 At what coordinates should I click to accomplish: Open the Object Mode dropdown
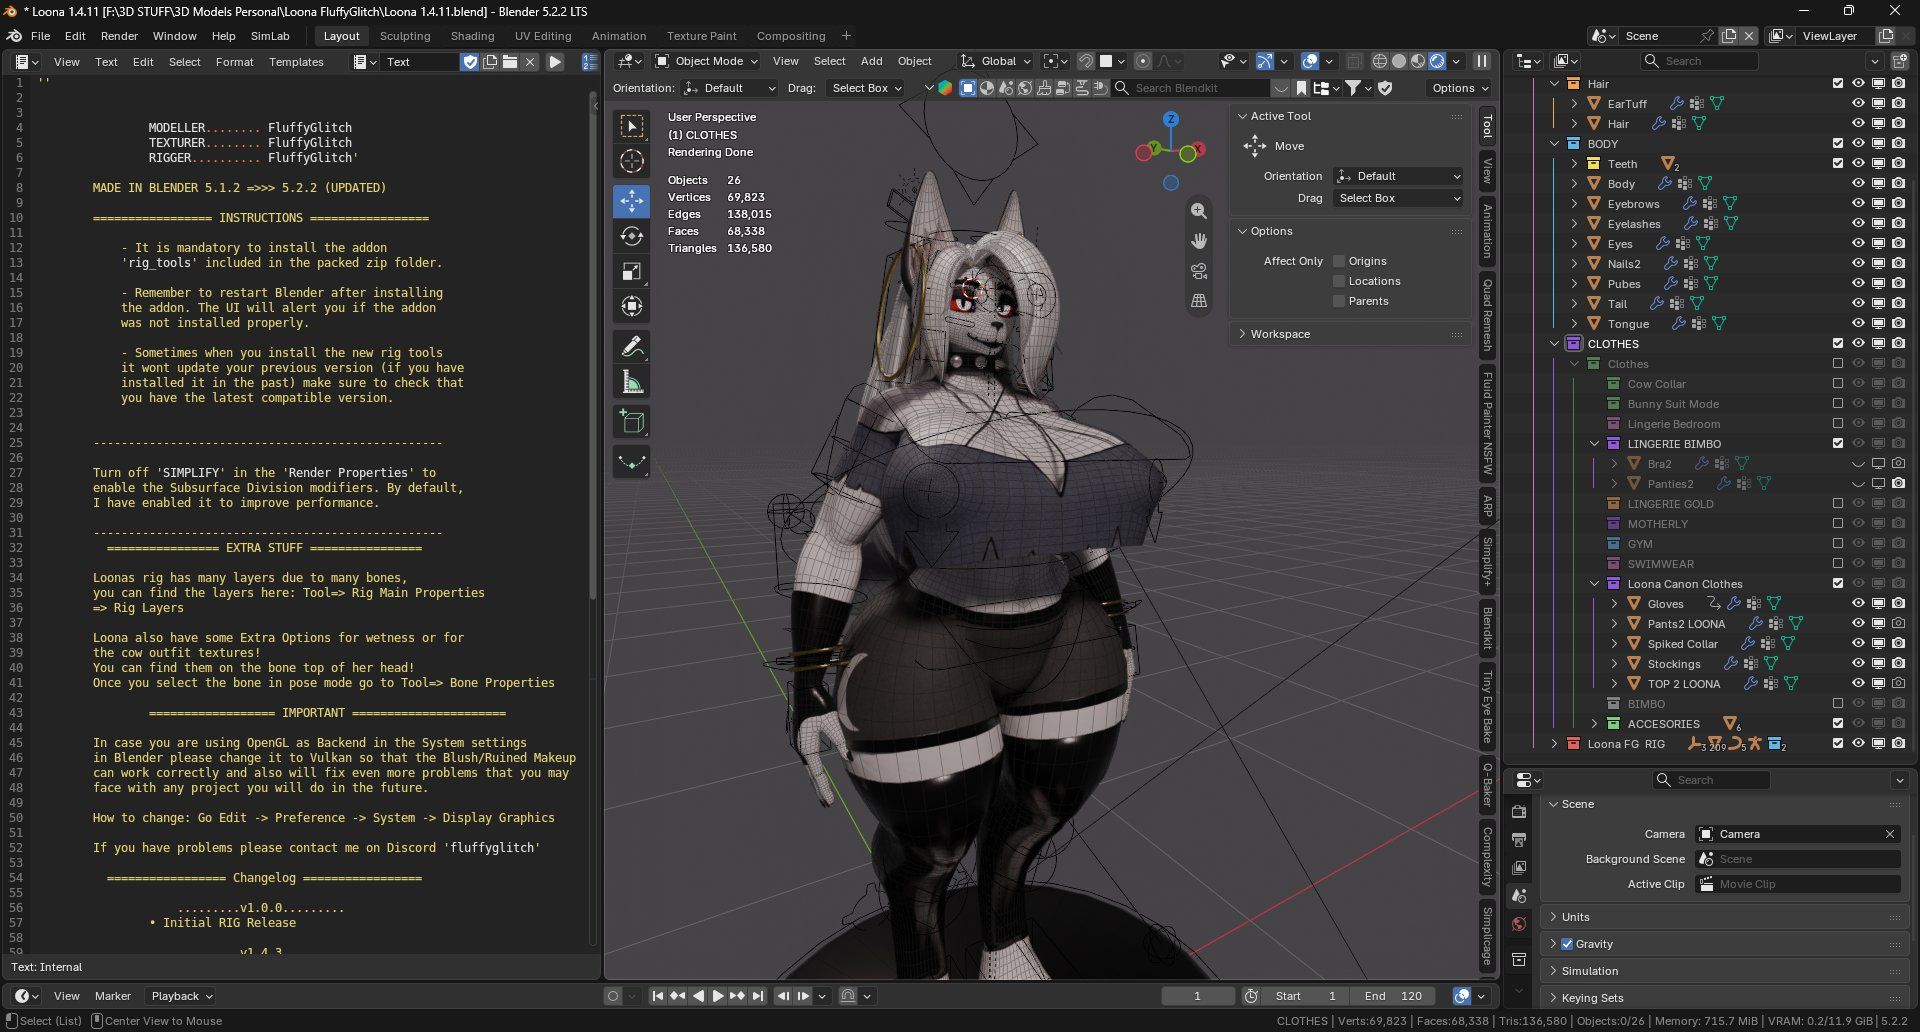[709, 61]
